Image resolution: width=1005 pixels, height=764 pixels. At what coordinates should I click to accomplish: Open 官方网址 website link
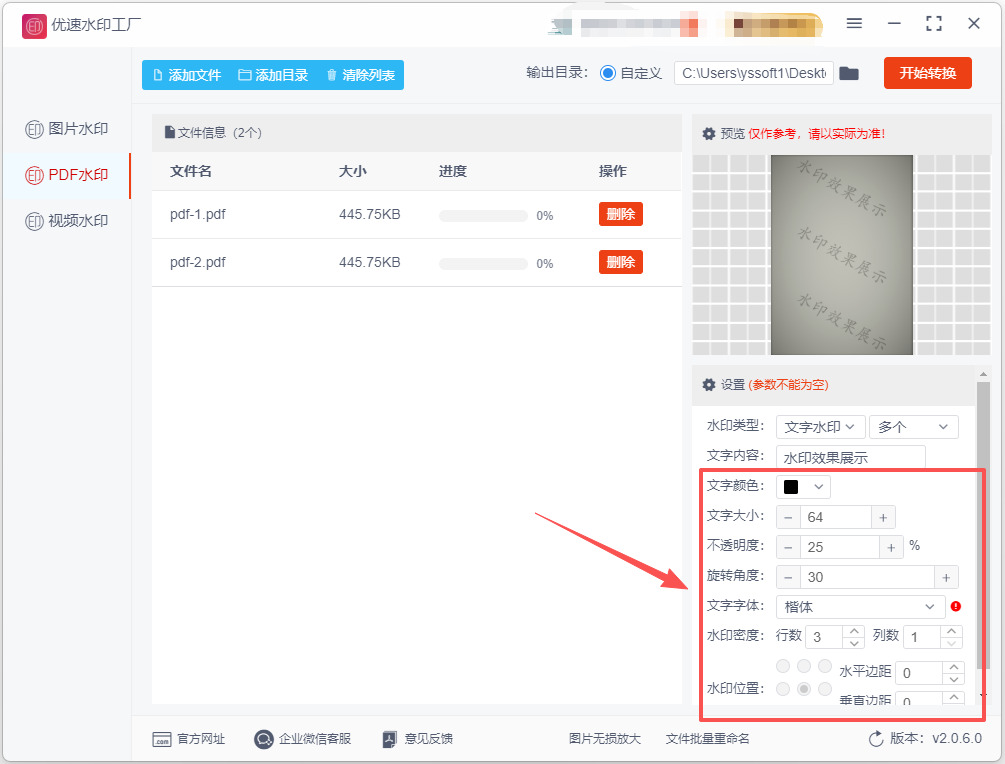(189, 739)
